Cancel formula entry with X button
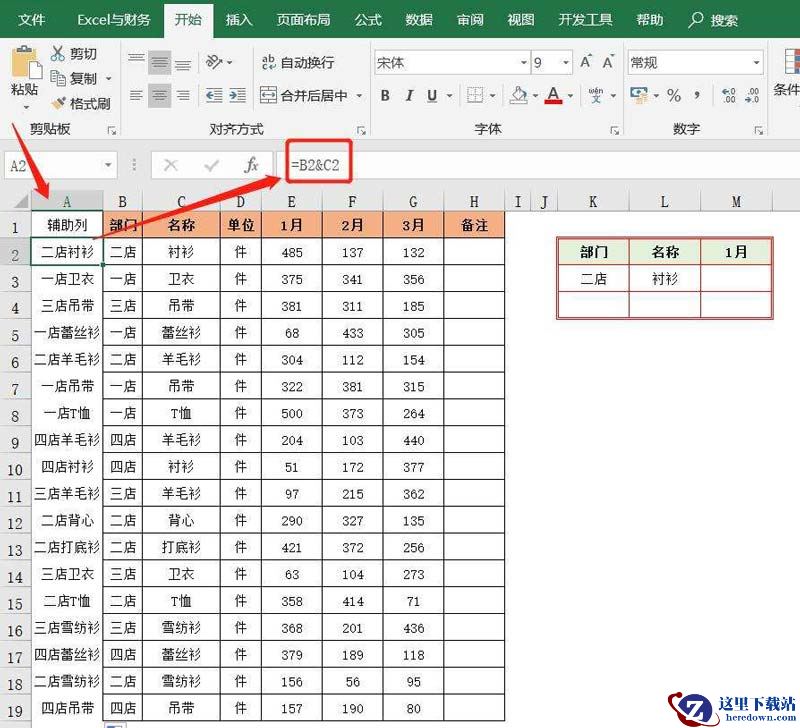Viewport: 800px width, 728px height. coord(171,165)
